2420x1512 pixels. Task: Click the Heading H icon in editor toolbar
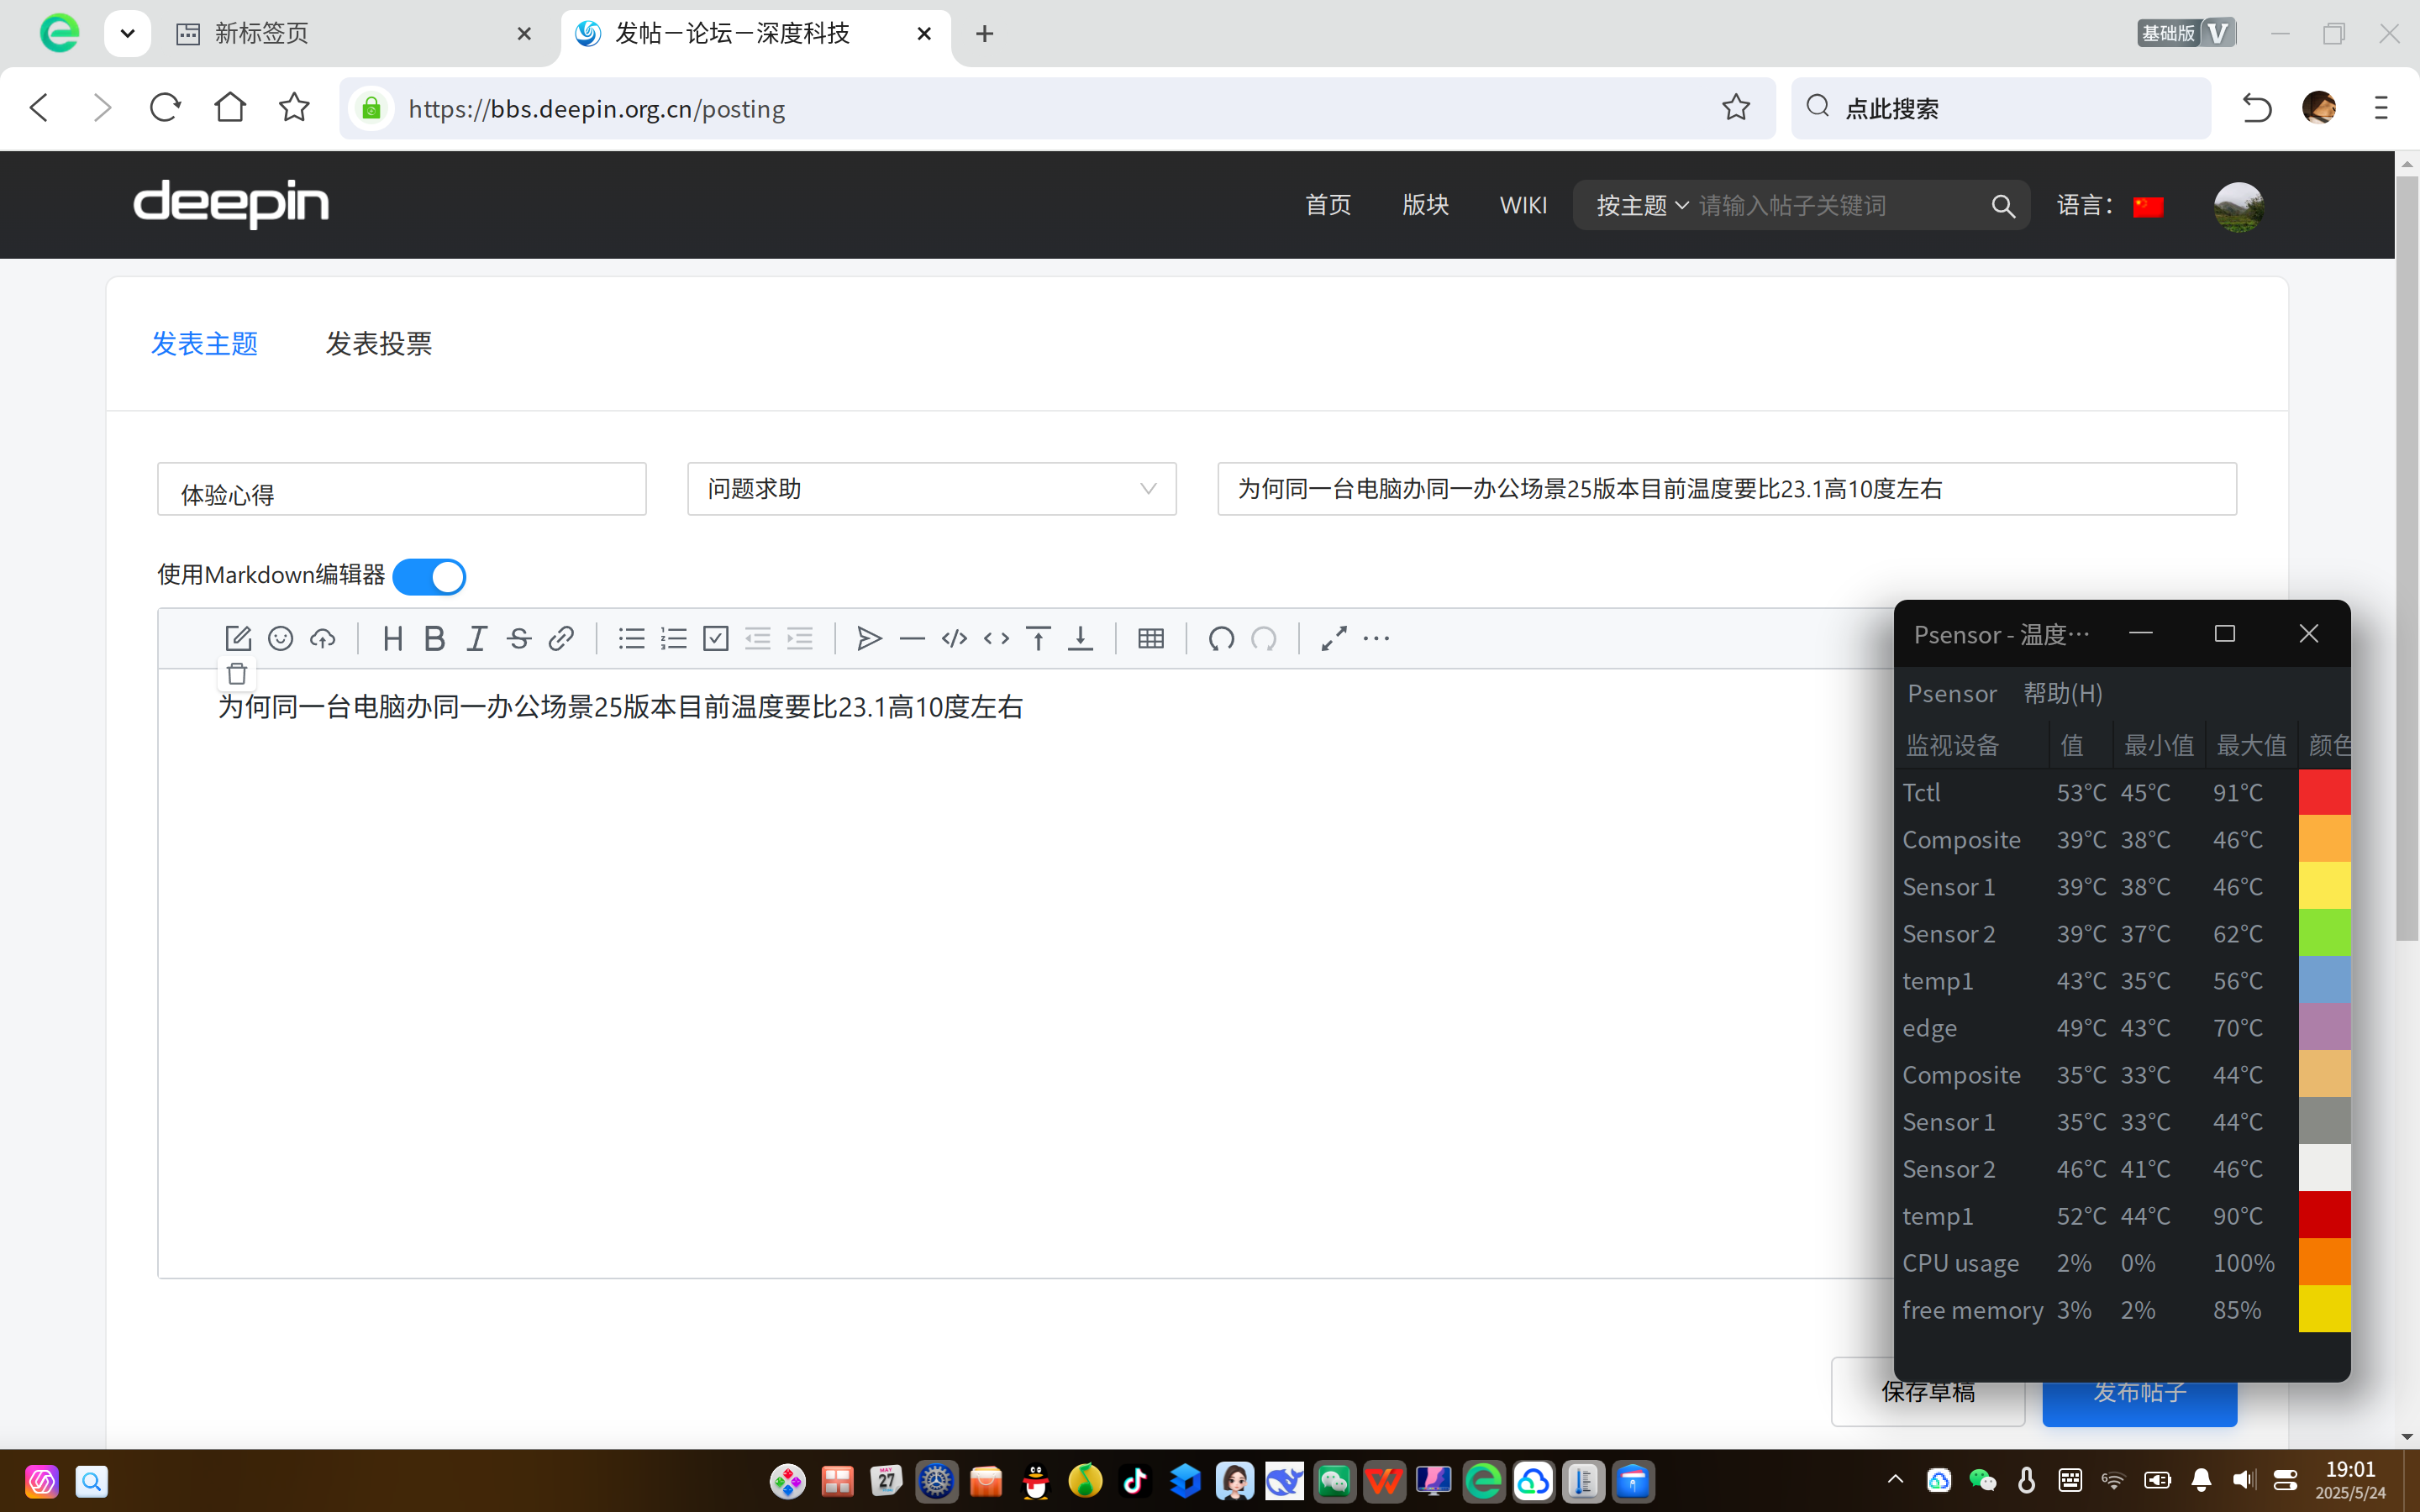[x=393, y=638]
